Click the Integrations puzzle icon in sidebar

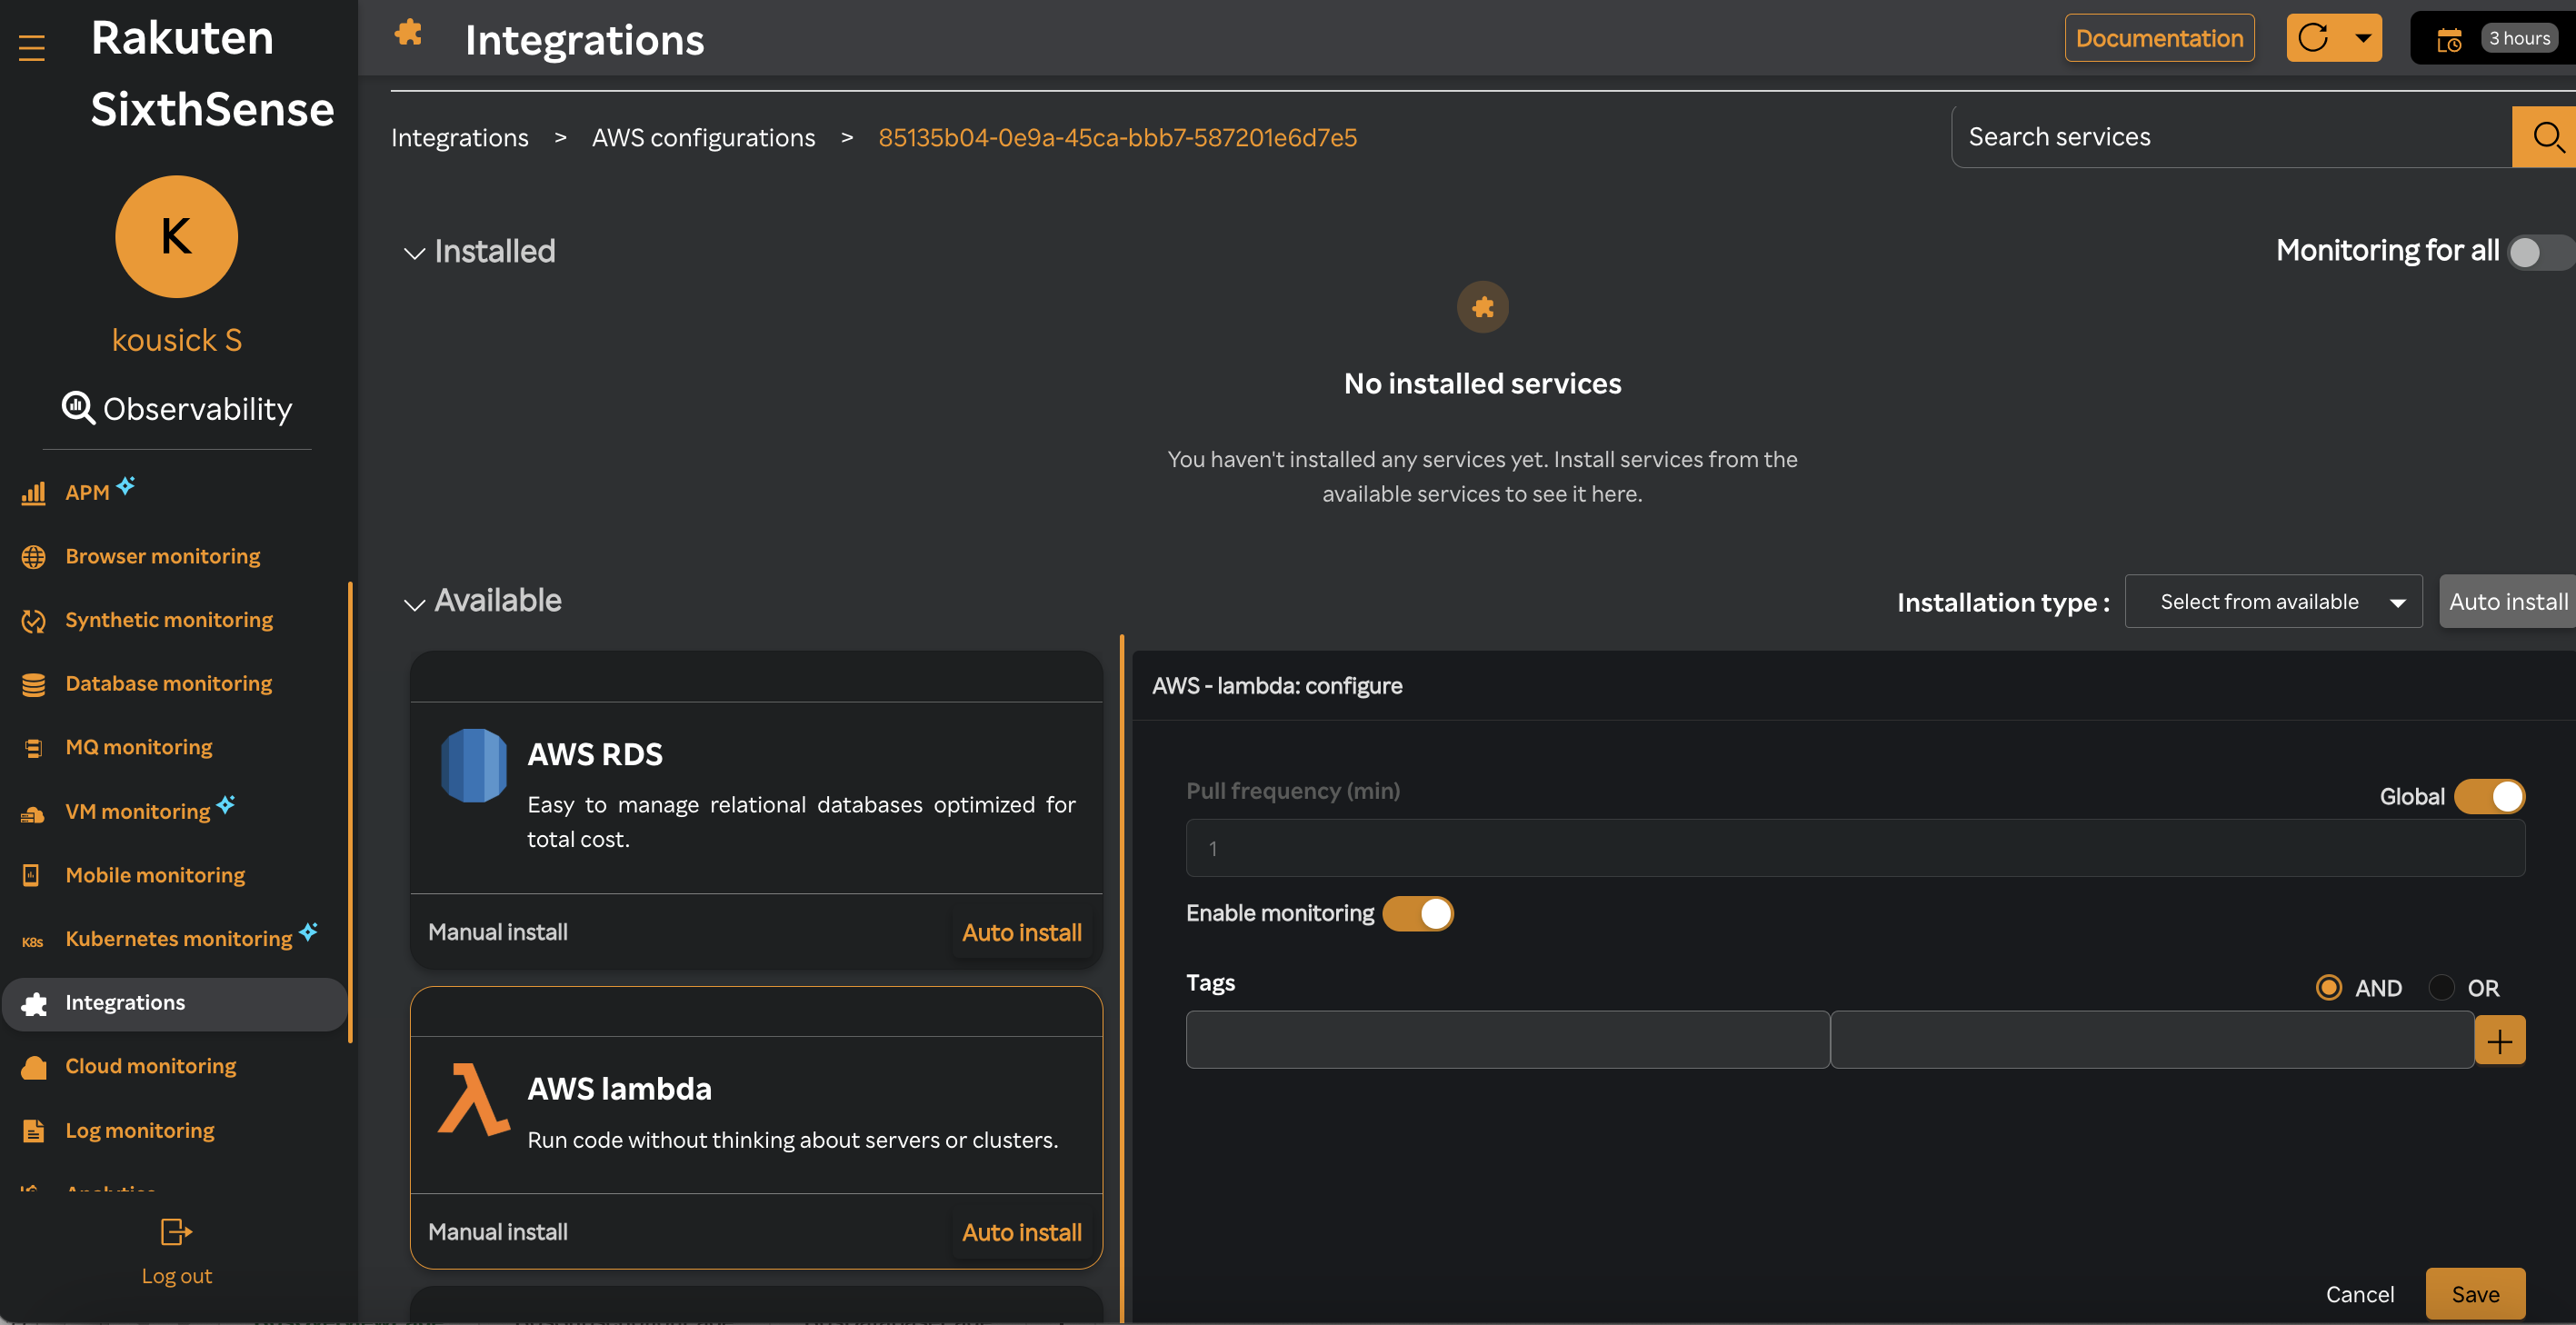(34, 1003)
